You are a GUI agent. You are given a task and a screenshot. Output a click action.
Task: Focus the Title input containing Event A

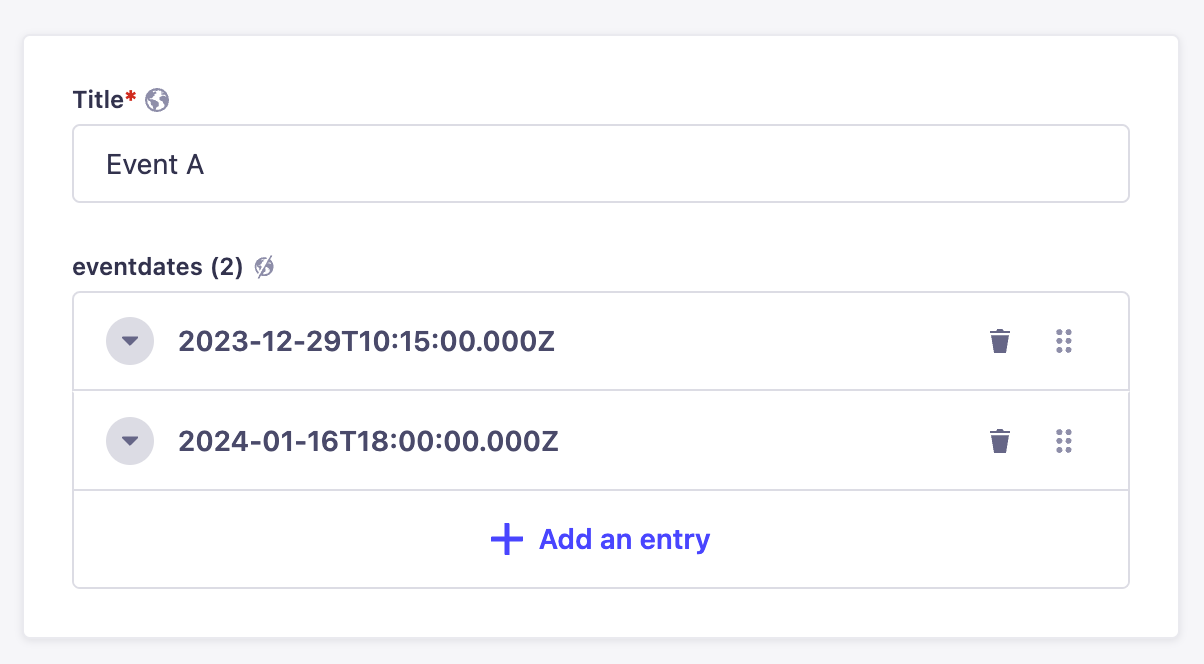coord(400,164)
